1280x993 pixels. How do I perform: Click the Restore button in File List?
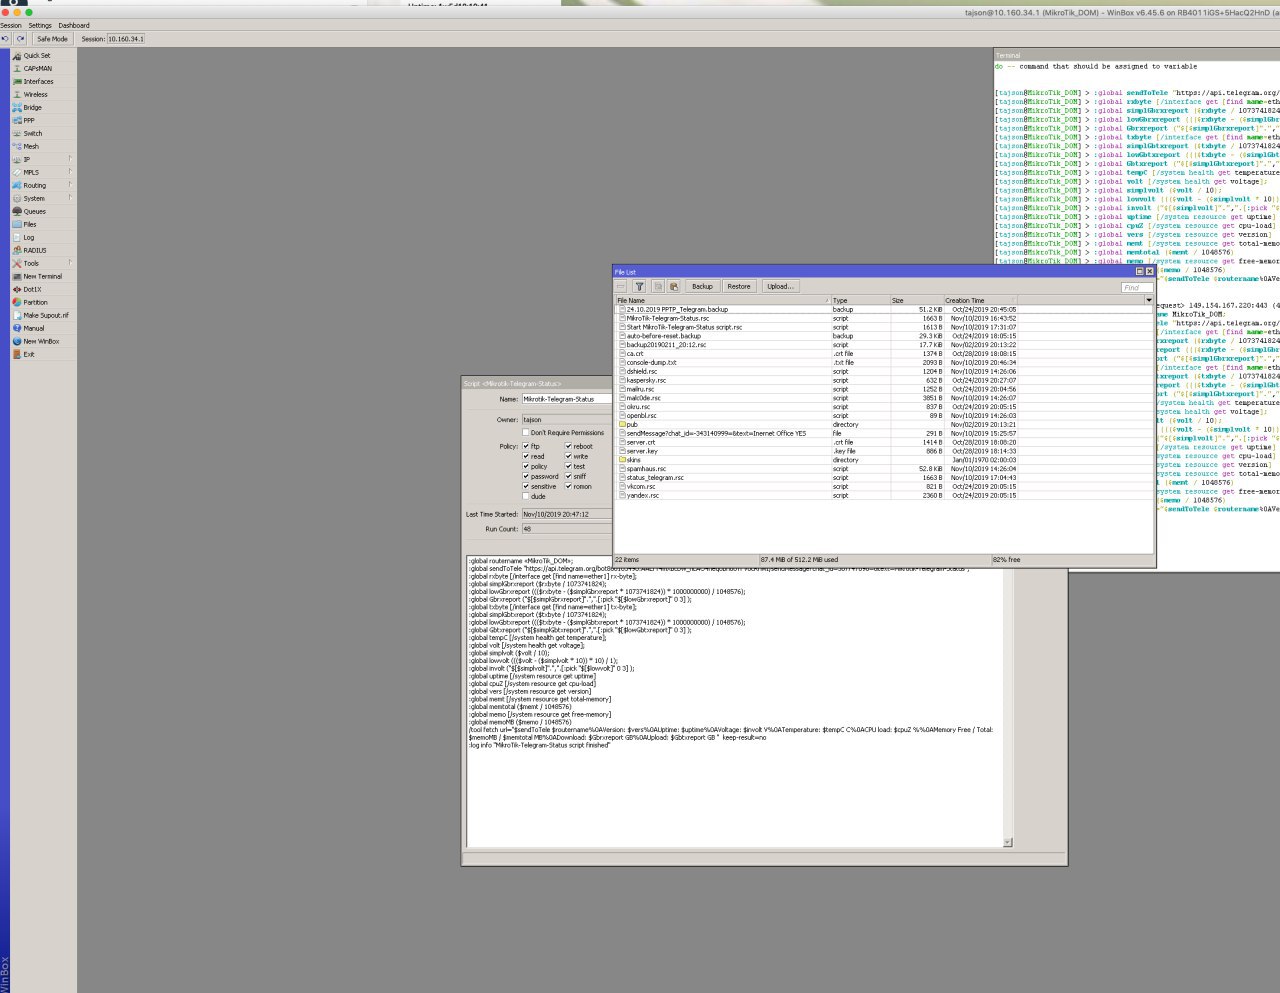pyautogui.click(x=739, y=287)
